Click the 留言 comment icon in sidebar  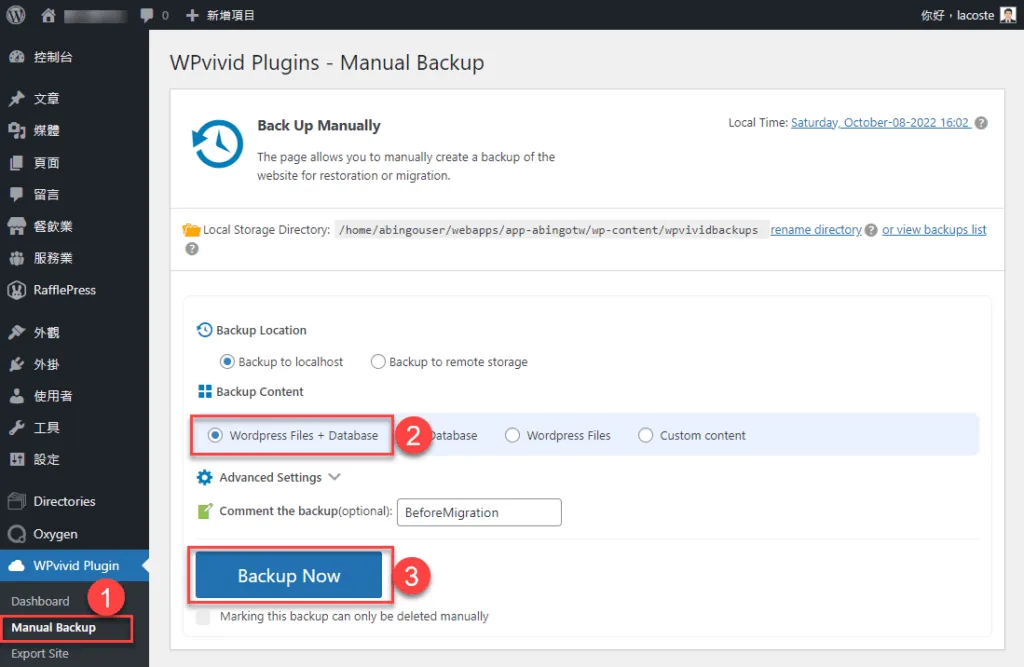(x=17, y=194)
